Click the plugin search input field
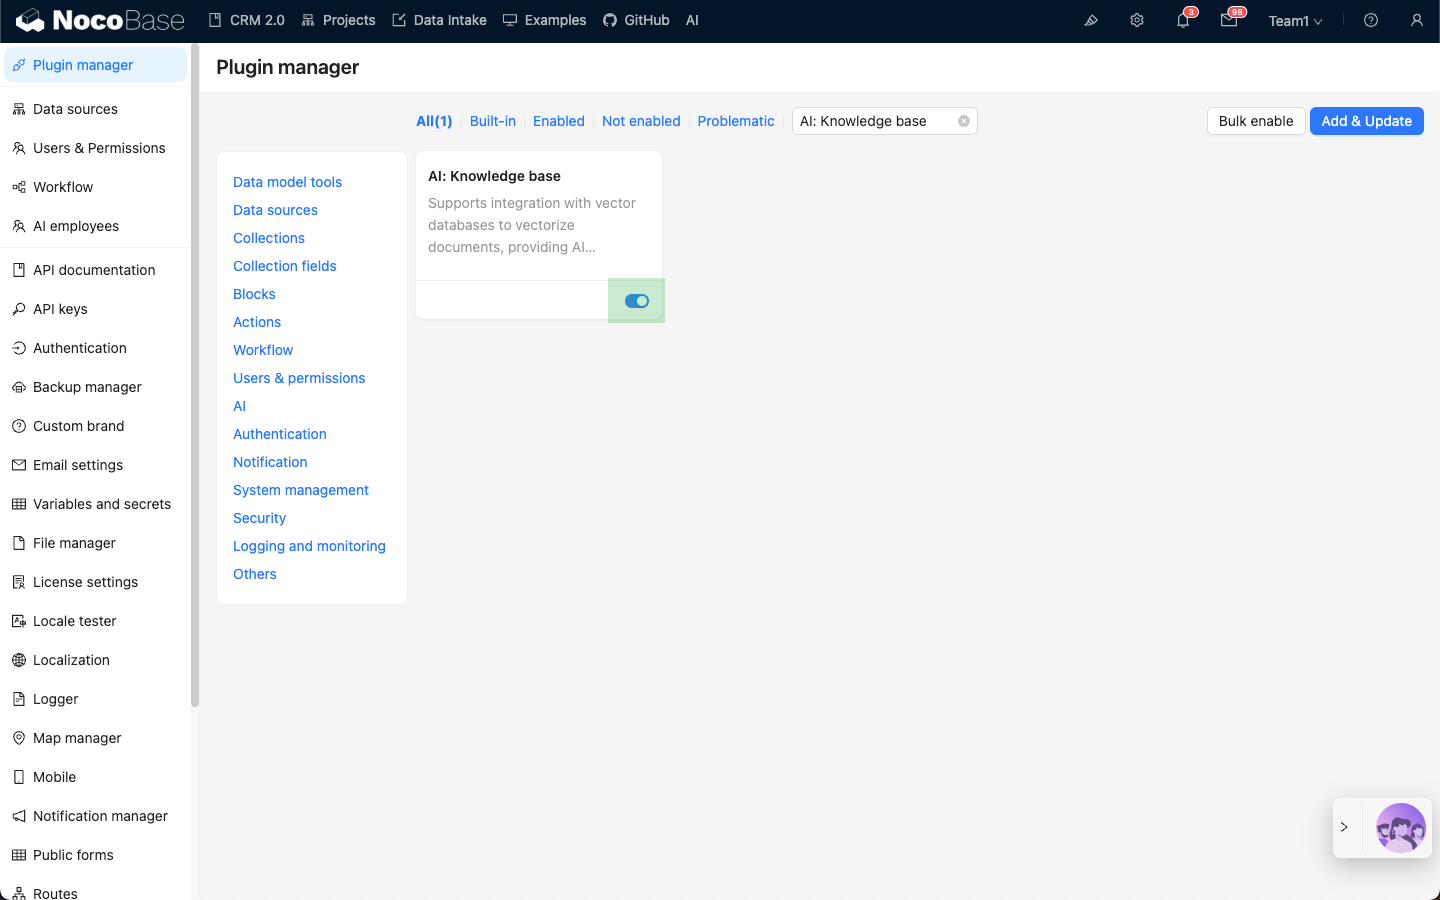 pyautogui.click(x=873, y=121)
